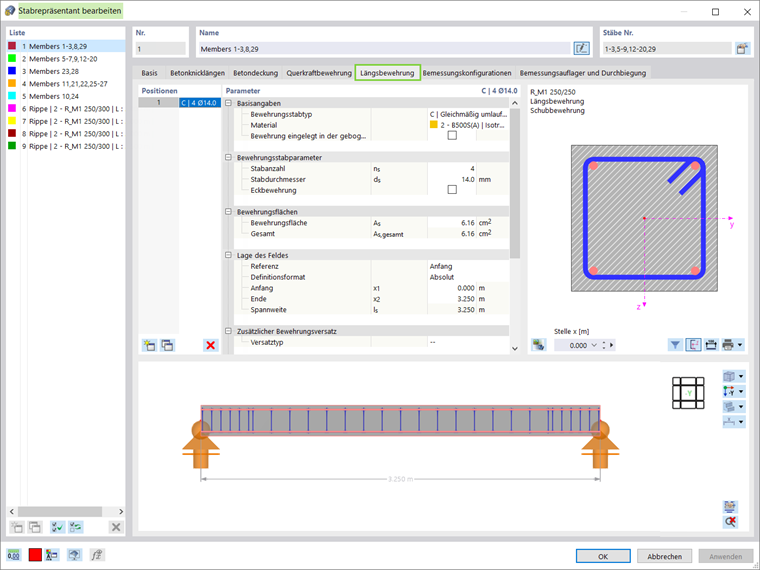
Task: Select position 1 'C | 4 Ø14.0' row
Action: [x=180, y=103]
